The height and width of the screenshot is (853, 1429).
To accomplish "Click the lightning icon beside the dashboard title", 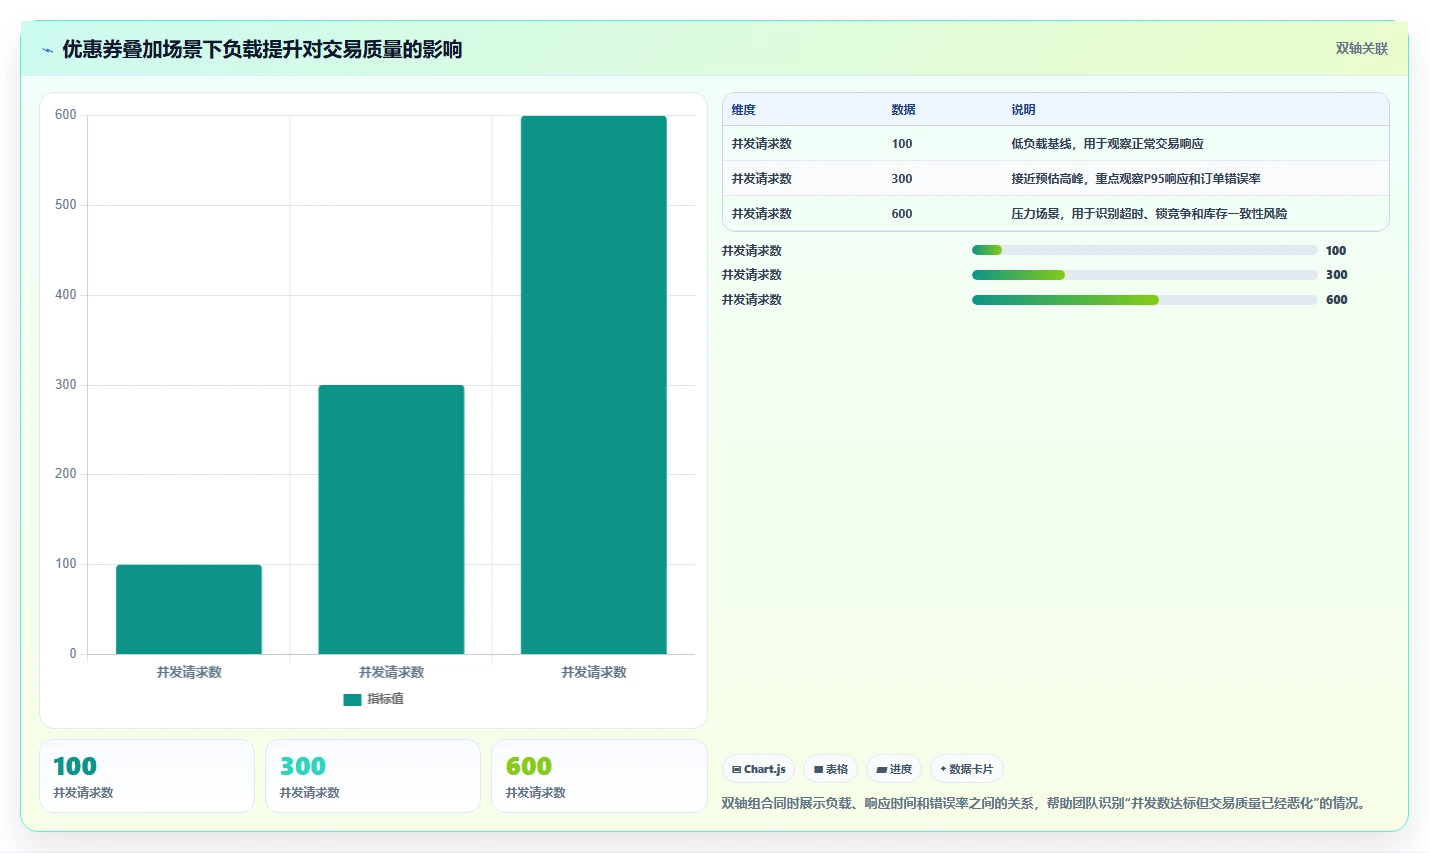I will [x=47, y=50].
